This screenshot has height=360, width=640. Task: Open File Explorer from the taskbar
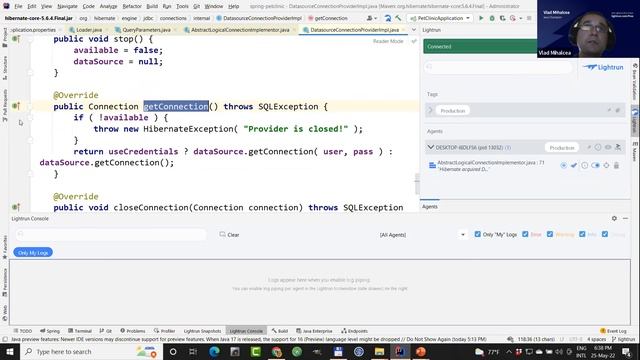(379, 351)
